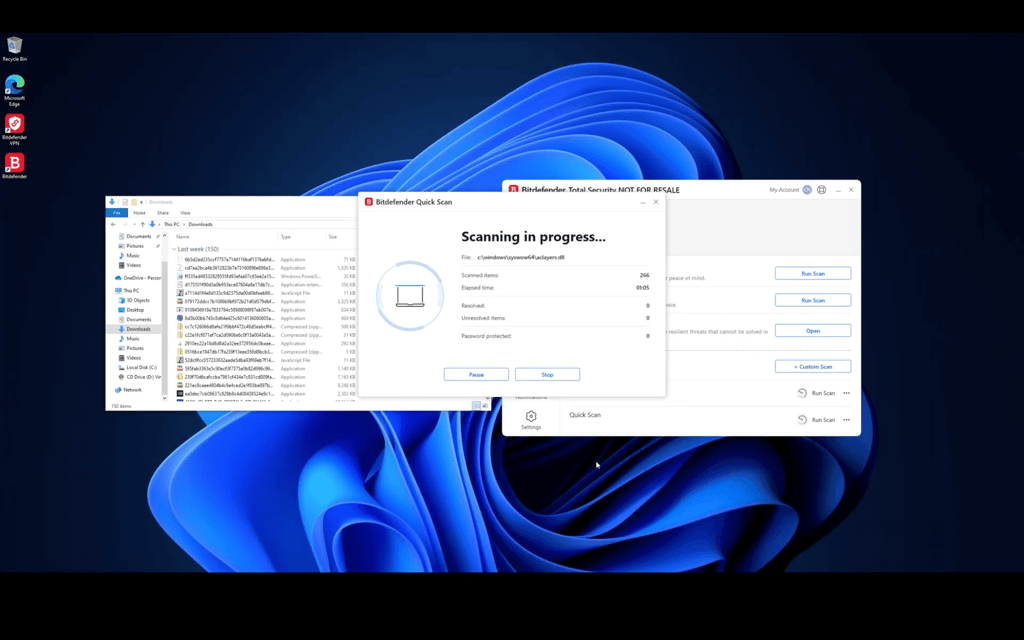Click the Properties icon in Explorer title bar
1024x640 pixels.
point(125,202)
